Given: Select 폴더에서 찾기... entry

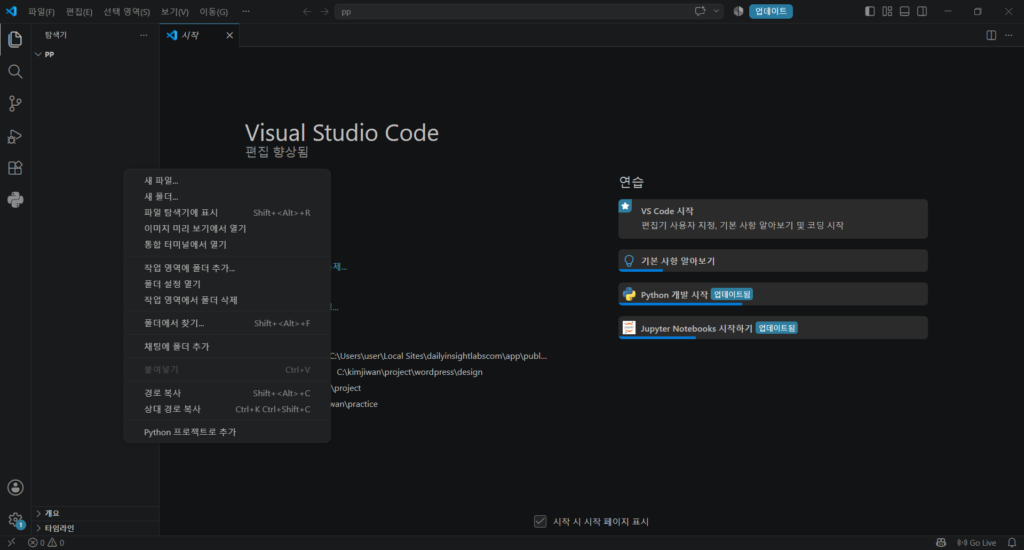Looking at the screenshot, I should [227, 323].
